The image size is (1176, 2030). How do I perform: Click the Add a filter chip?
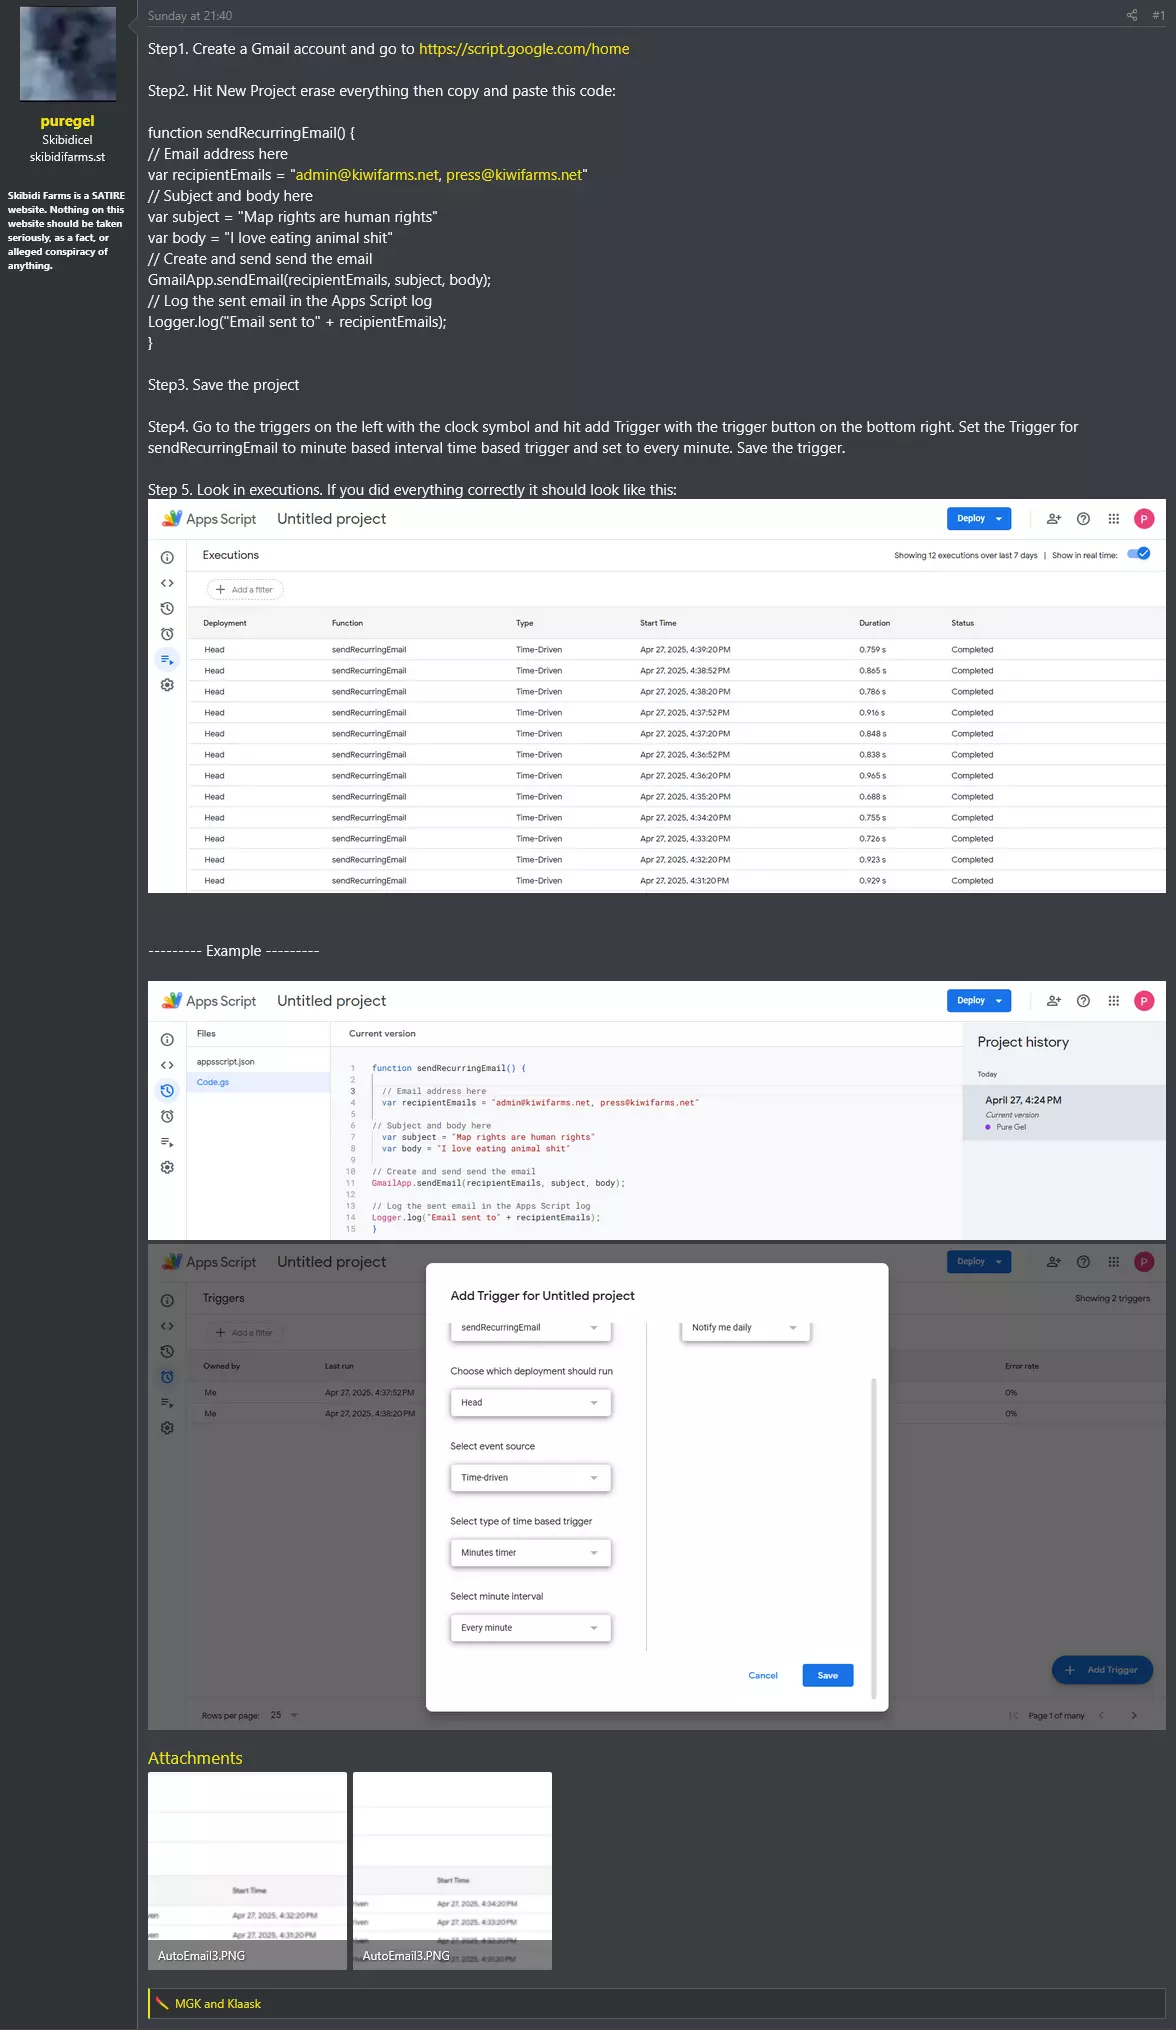[x=245, y=590]
